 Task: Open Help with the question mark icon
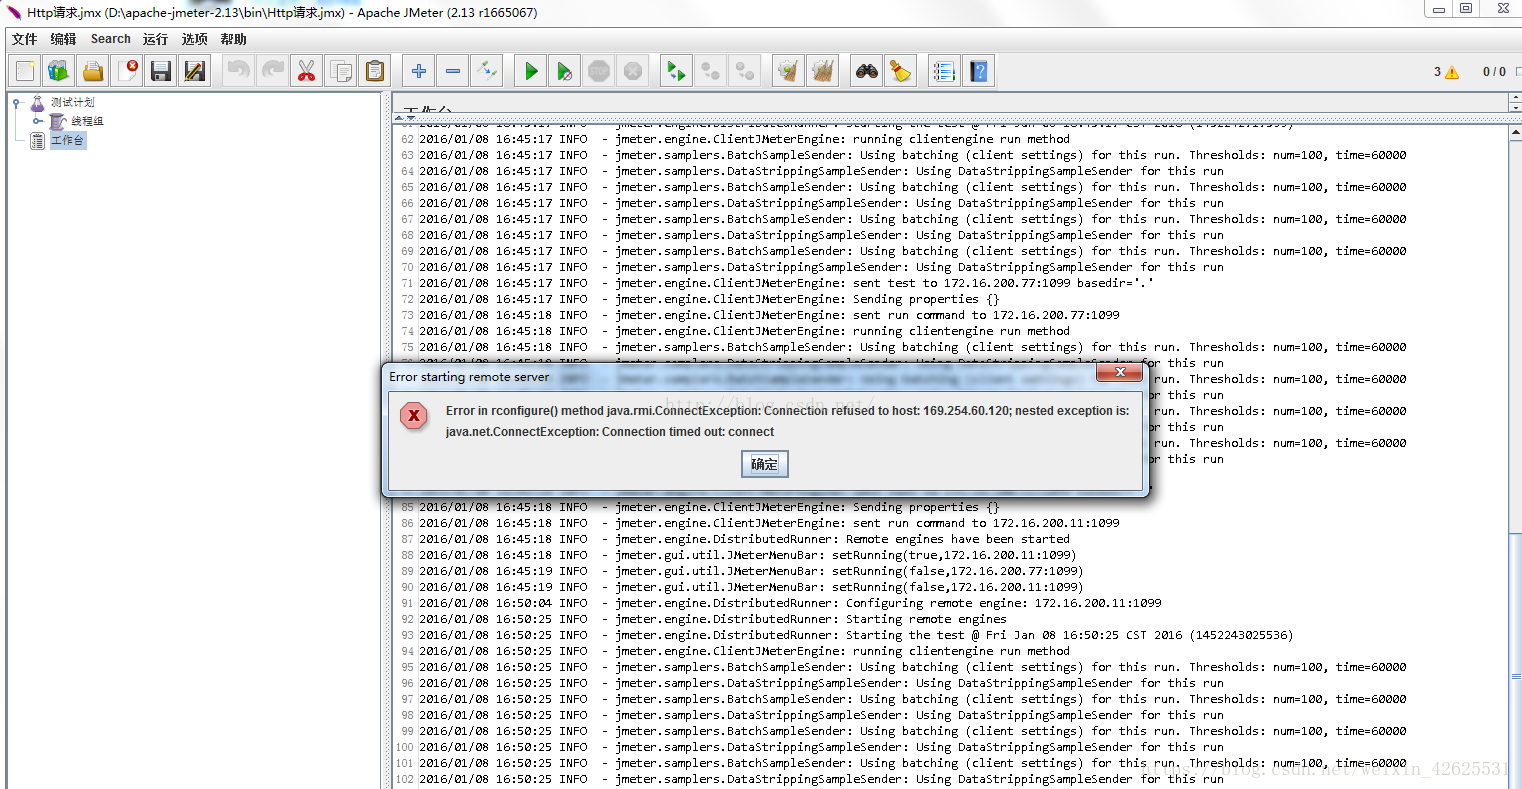click(x=978, y=71)
